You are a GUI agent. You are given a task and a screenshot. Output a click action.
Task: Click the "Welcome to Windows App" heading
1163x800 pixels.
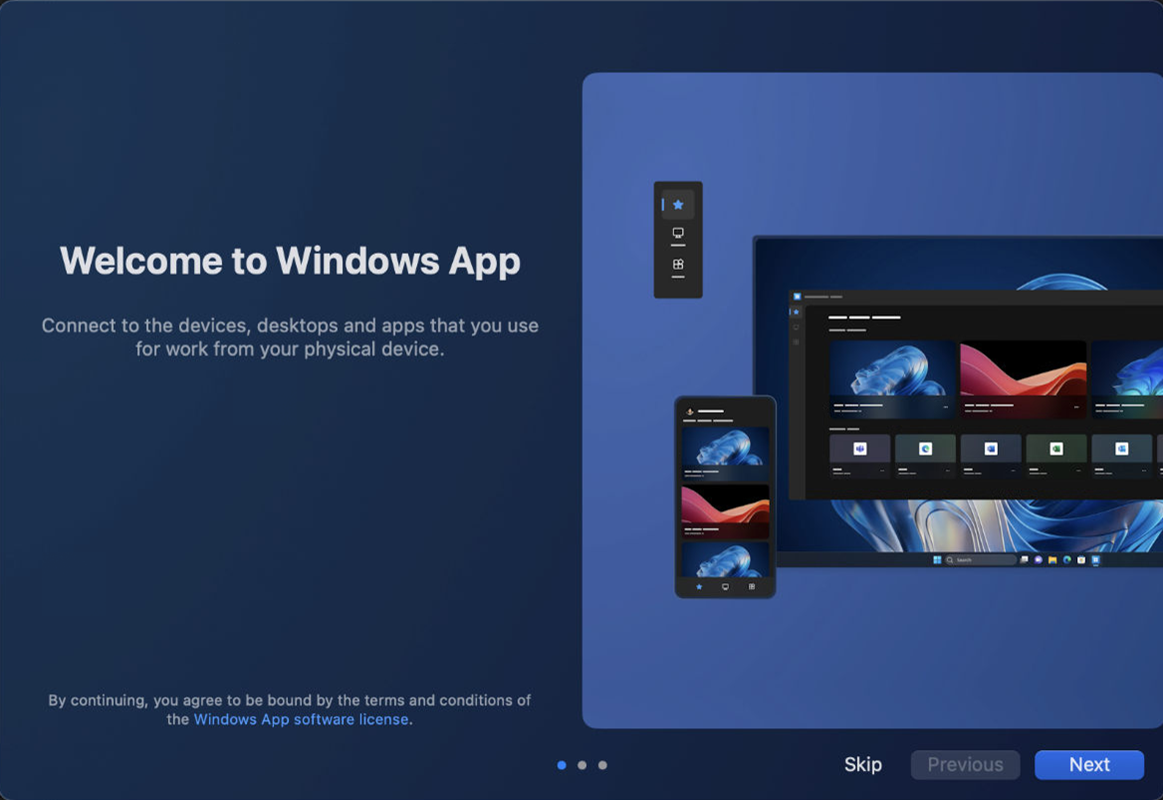click(290, 261)
